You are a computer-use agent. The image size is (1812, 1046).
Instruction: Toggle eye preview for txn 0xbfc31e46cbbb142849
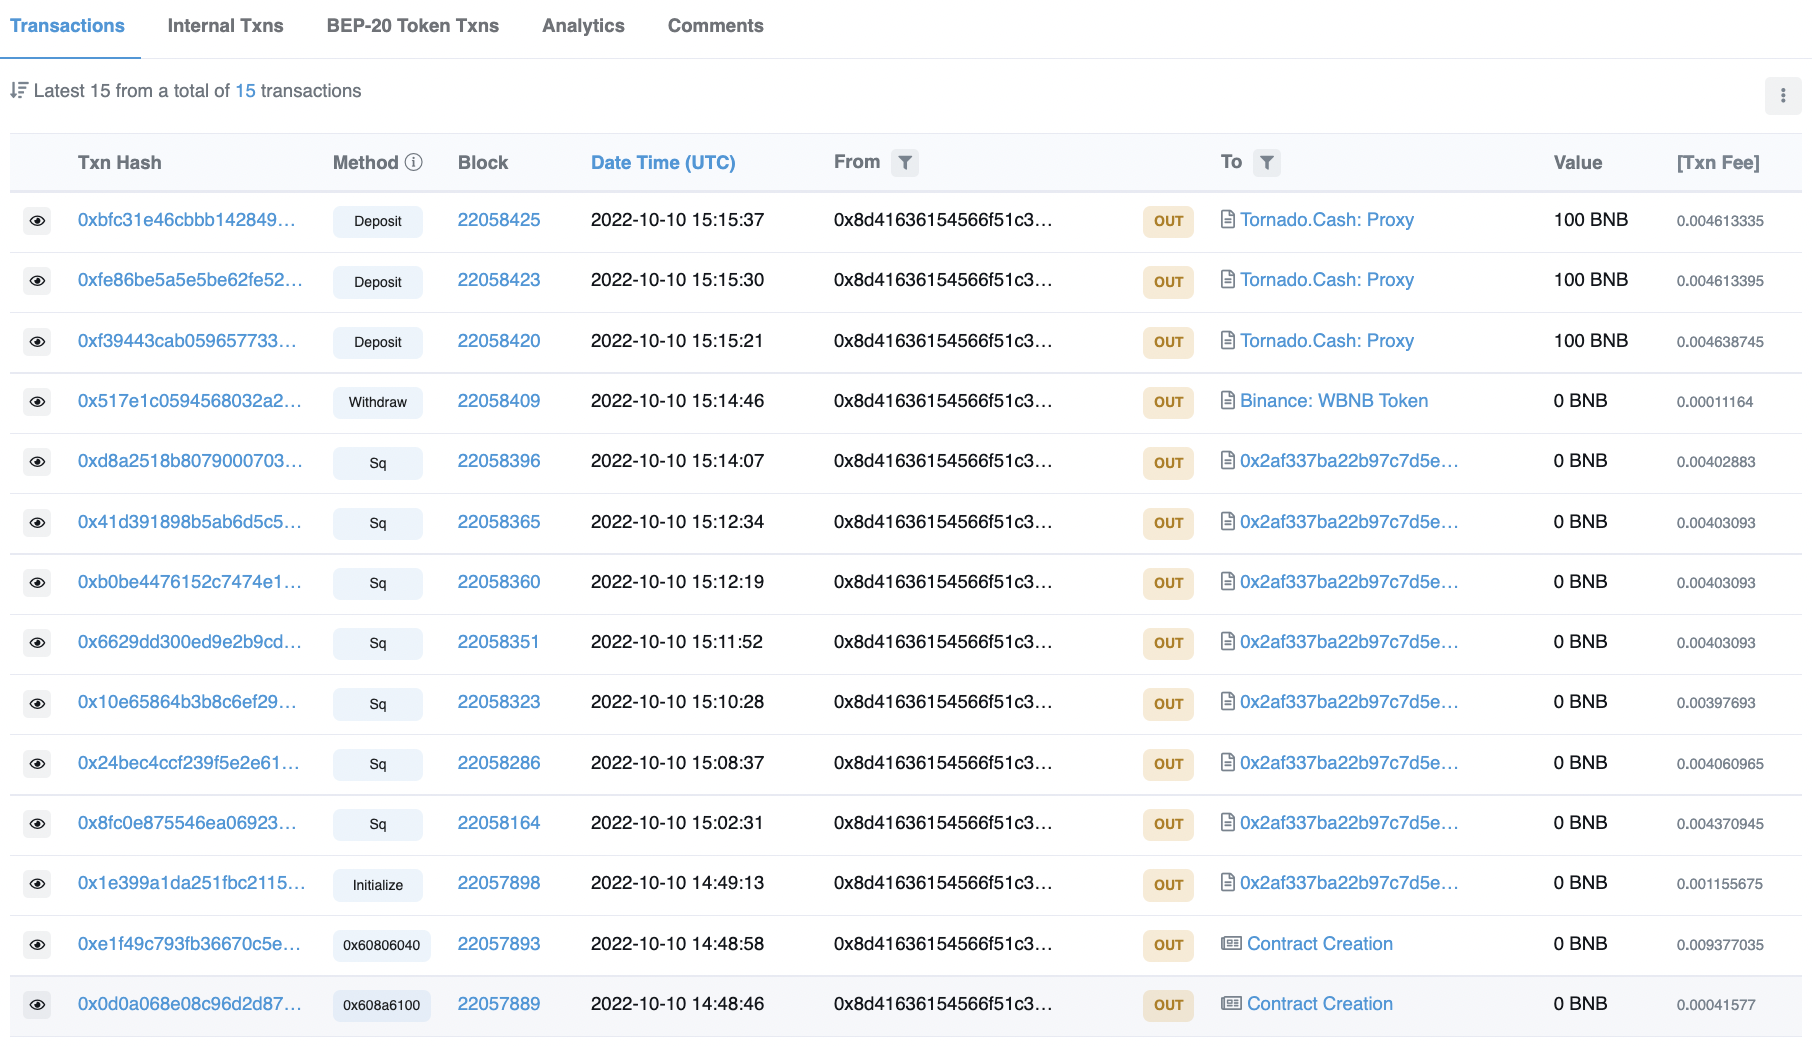coord(37,221)
